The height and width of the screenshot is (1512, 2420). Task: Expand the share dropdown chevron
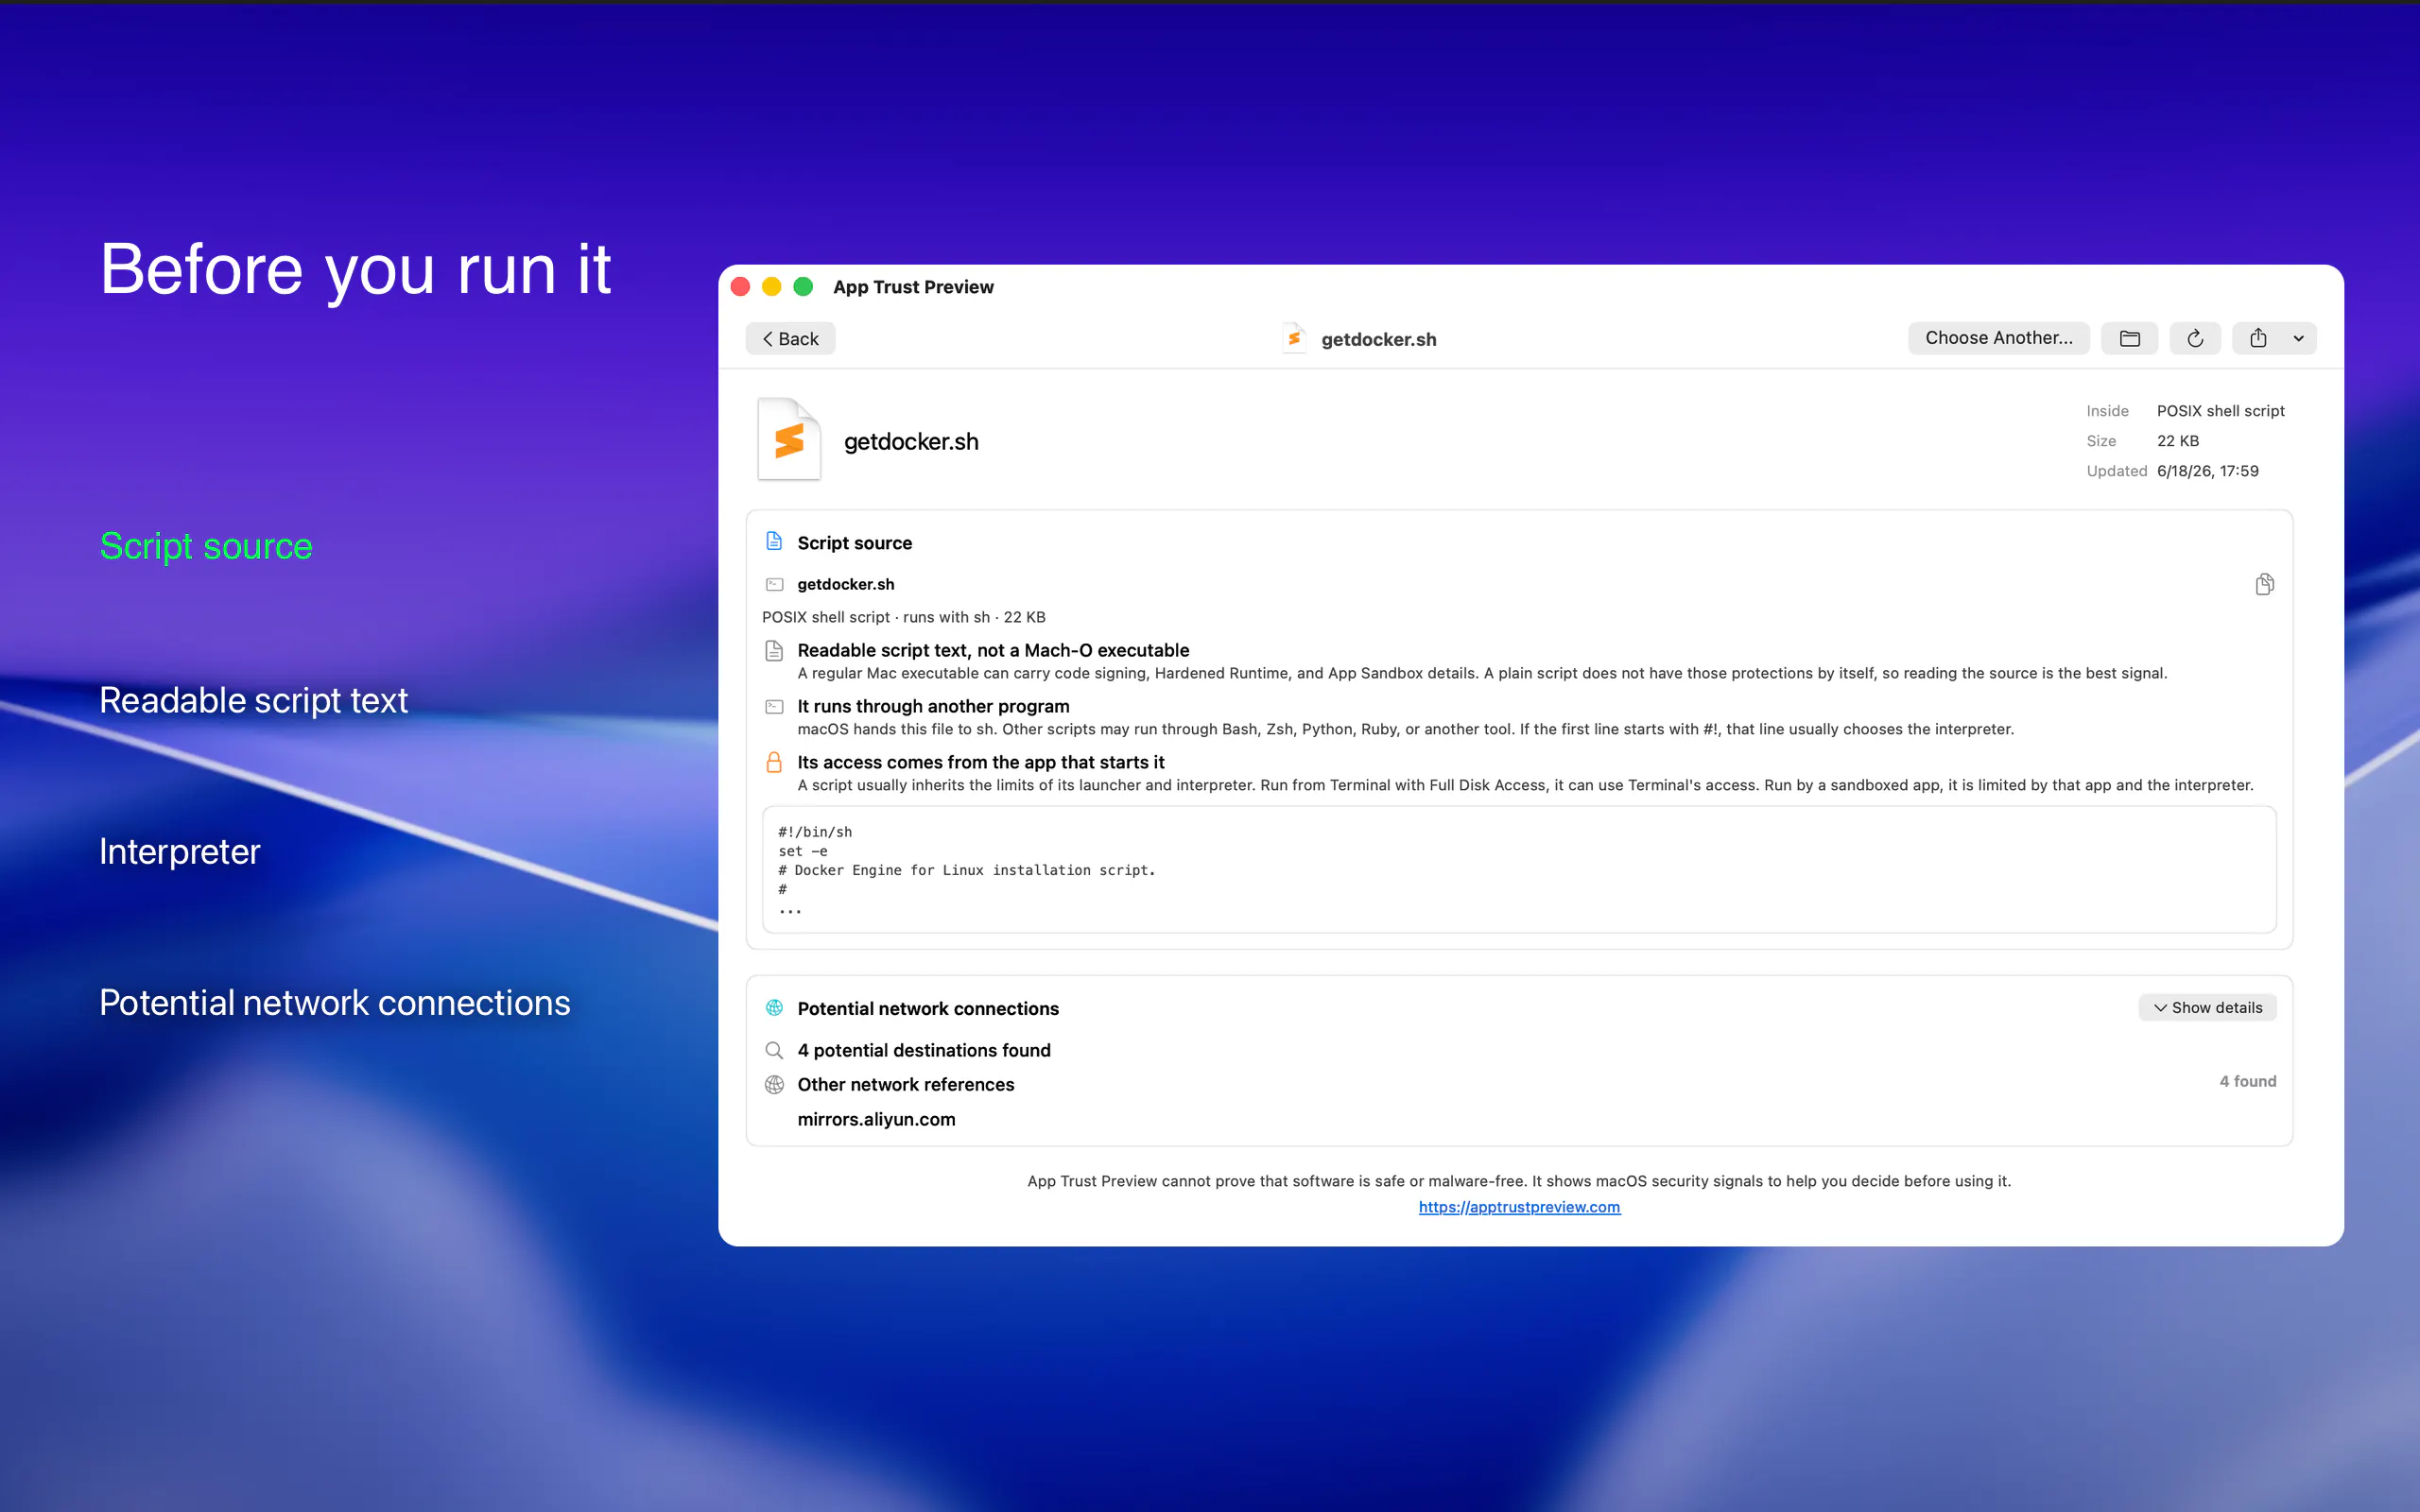tap(2299, 338)
